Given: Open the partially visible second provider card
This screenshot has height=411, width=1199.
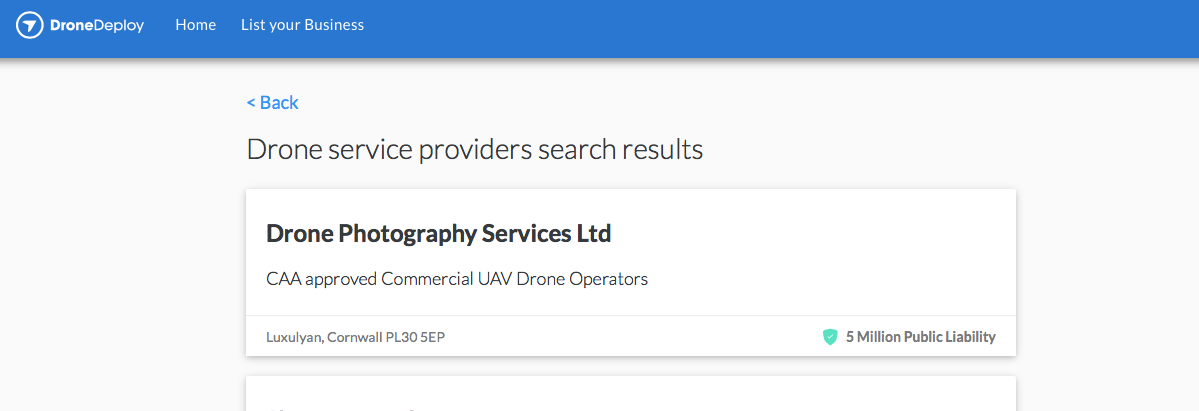Looking at the screenshot, I should point(631,393).
